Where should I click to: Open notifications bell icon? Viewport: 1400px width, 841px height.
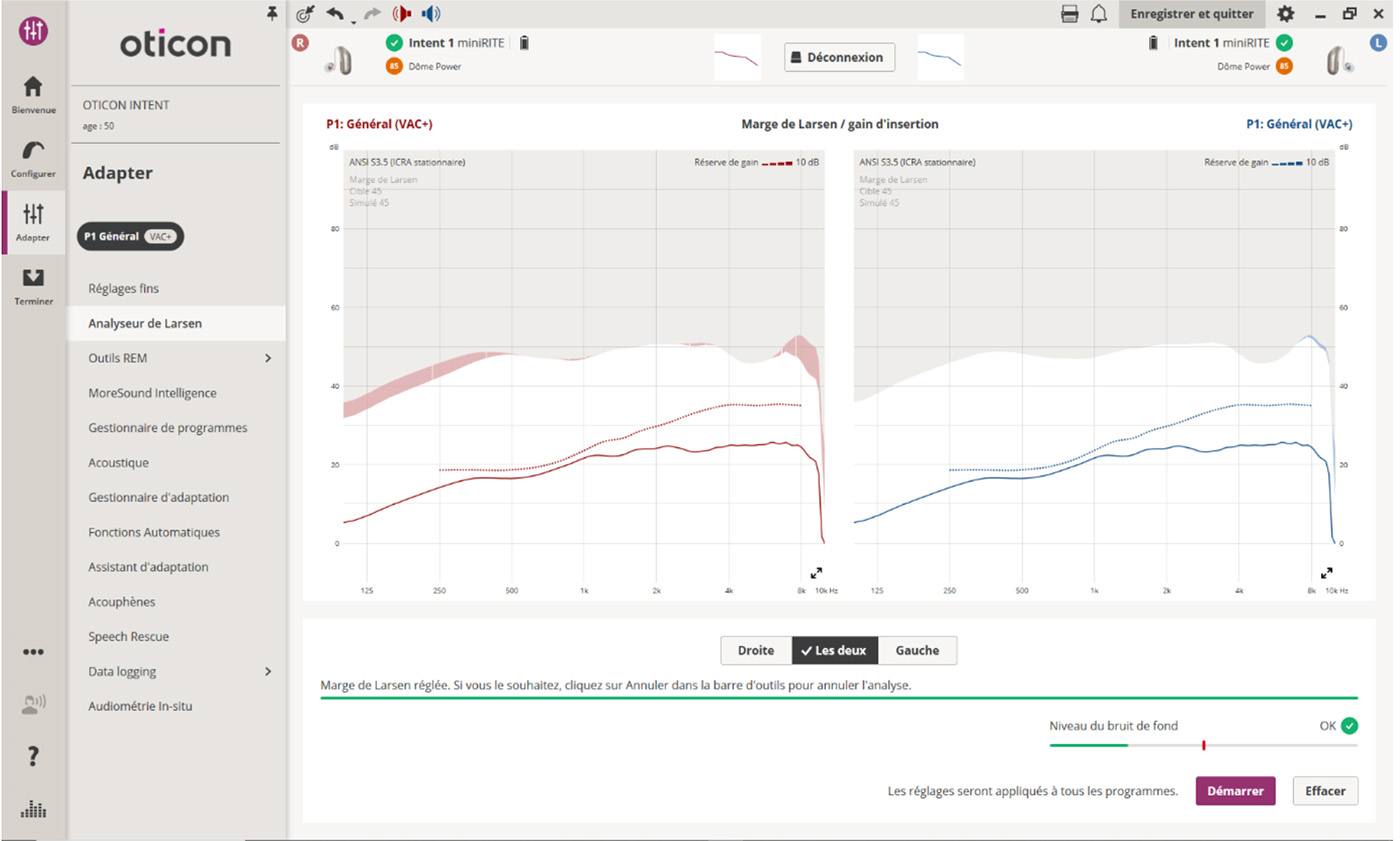click(x=1098, y=14)
